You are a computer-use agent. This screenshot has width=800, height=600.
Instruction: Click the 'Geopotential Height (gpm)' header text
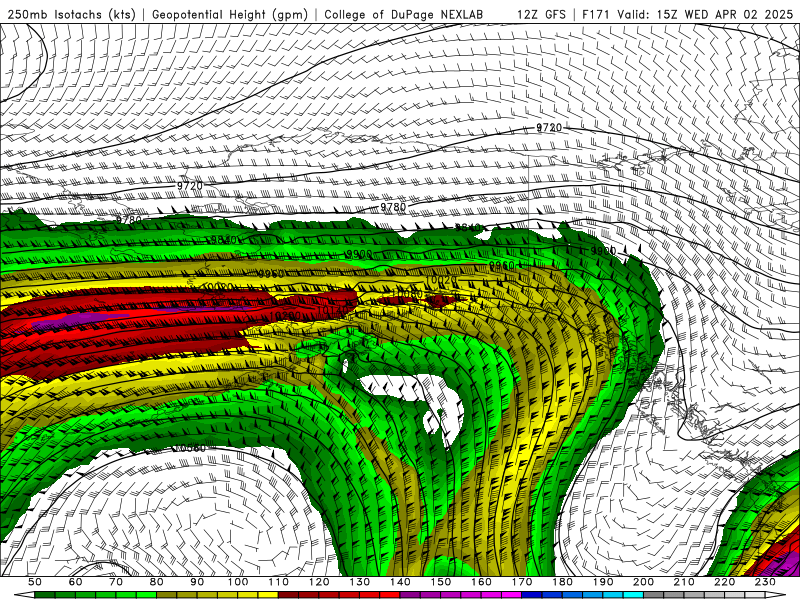[230, 14]
